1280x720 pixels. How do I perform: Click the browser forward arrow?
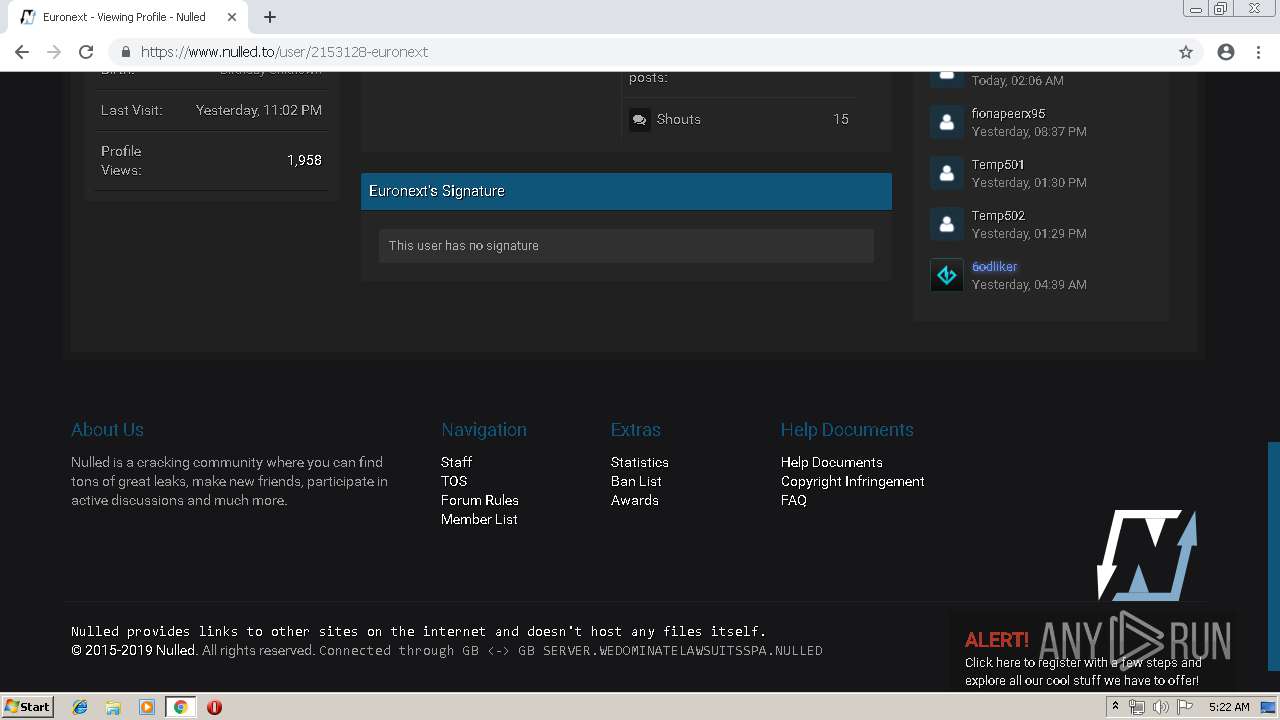54,52
